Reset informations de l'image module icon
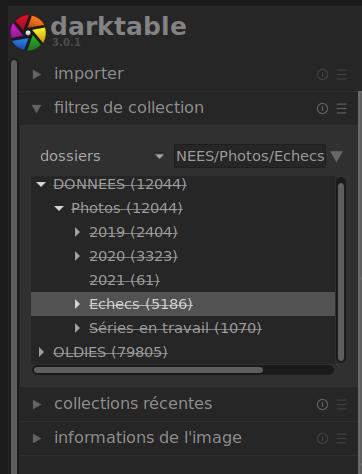The width and height of the screenshot is (362, 474). [322, 438]
